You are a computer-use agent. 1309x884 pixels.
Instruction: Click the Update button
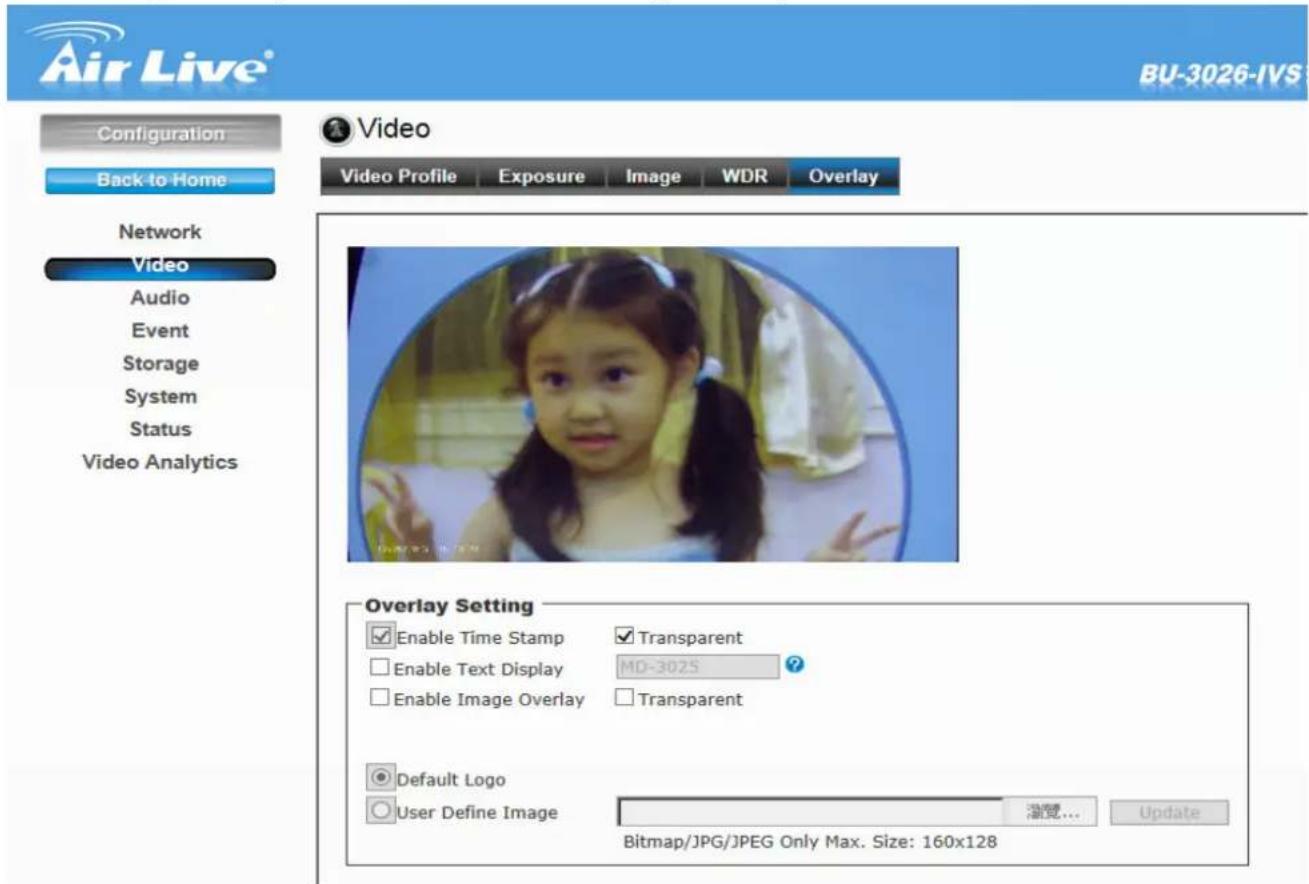click(1169, 812)
